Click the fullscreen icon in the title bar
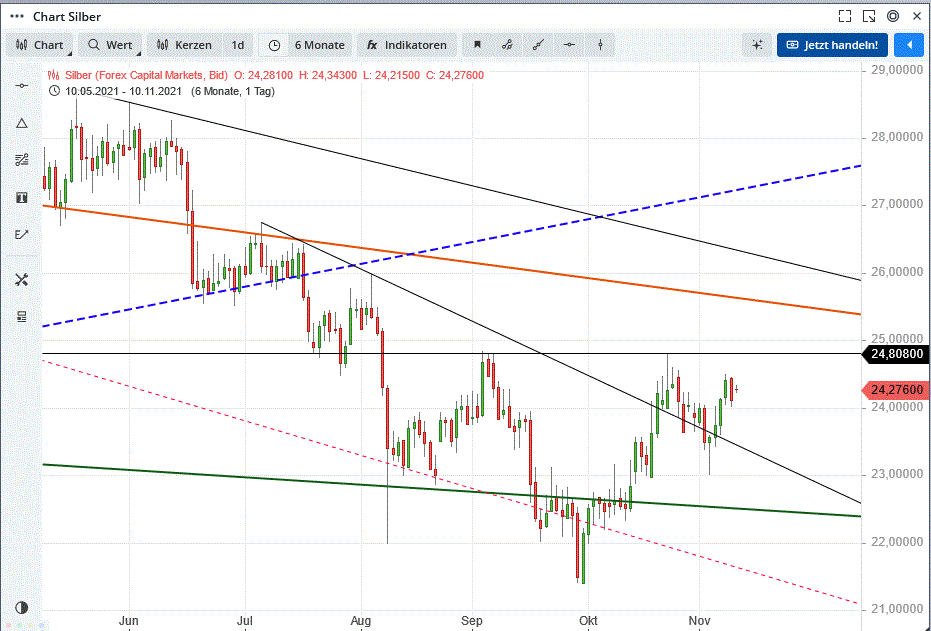931x631 pixels. click(x=845, y=15)
